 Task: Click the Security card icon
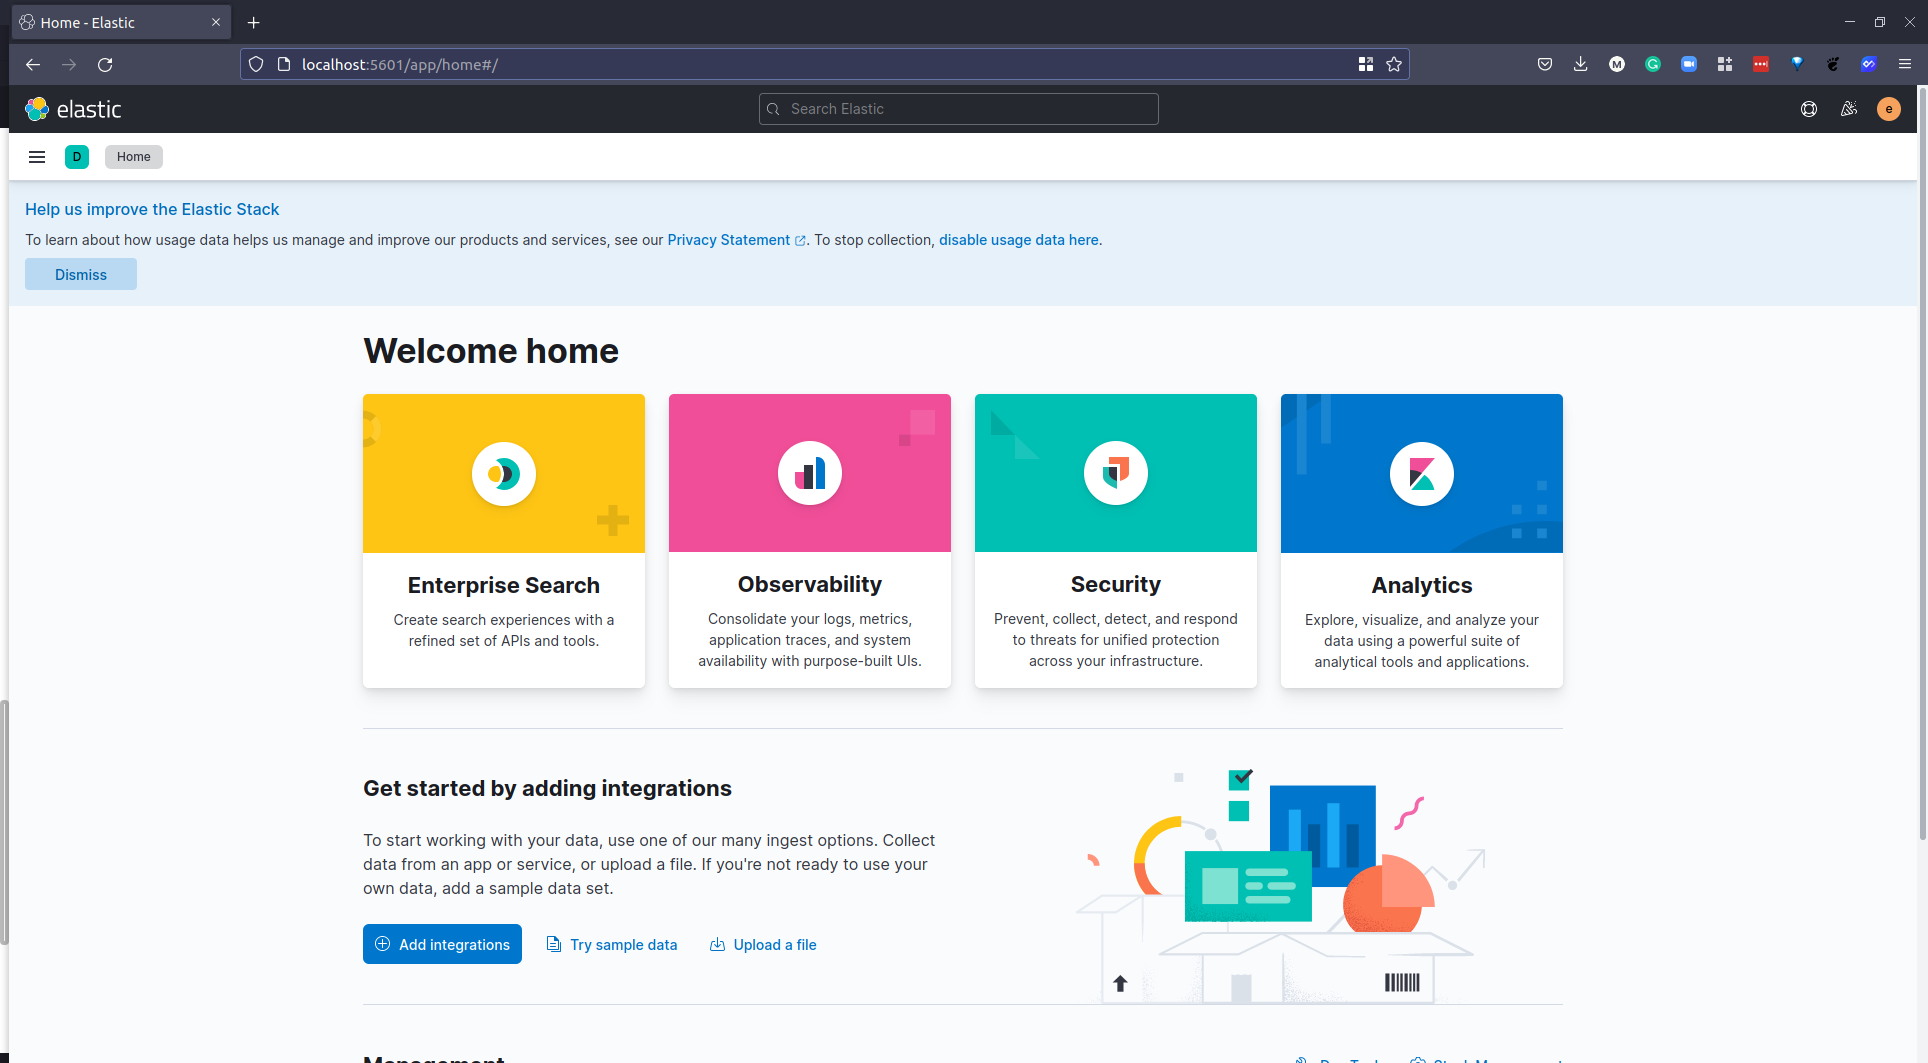point(1116,474)
